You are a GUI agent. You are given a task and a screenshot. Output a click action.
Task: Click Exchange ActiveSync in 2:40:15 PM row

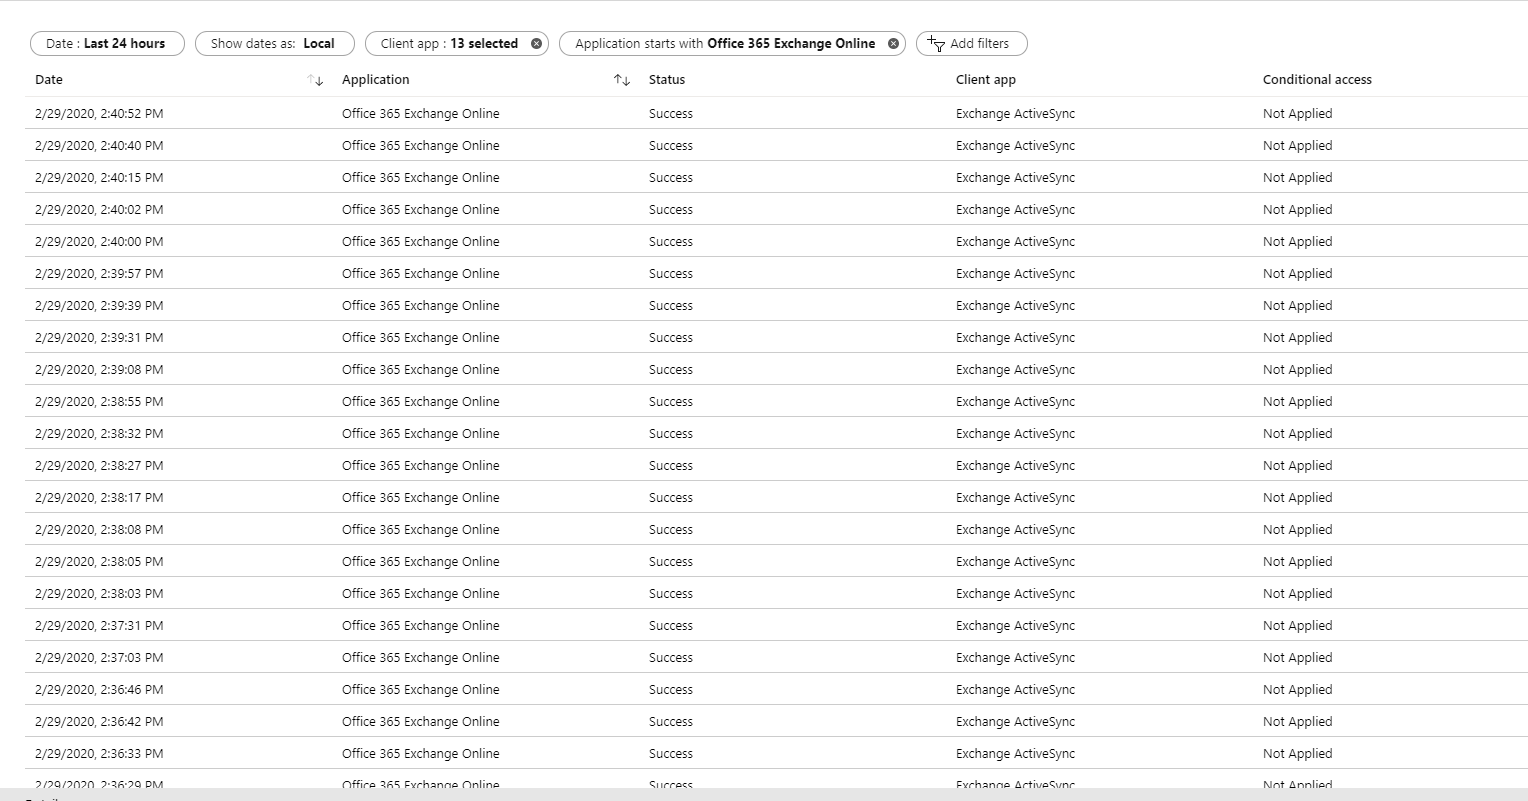(1015, 178)
